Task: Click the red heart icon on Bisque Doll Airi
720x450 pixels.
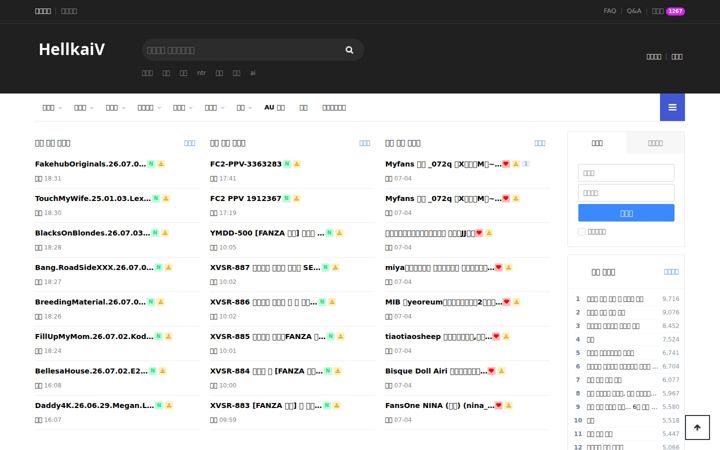Action: 491,371
